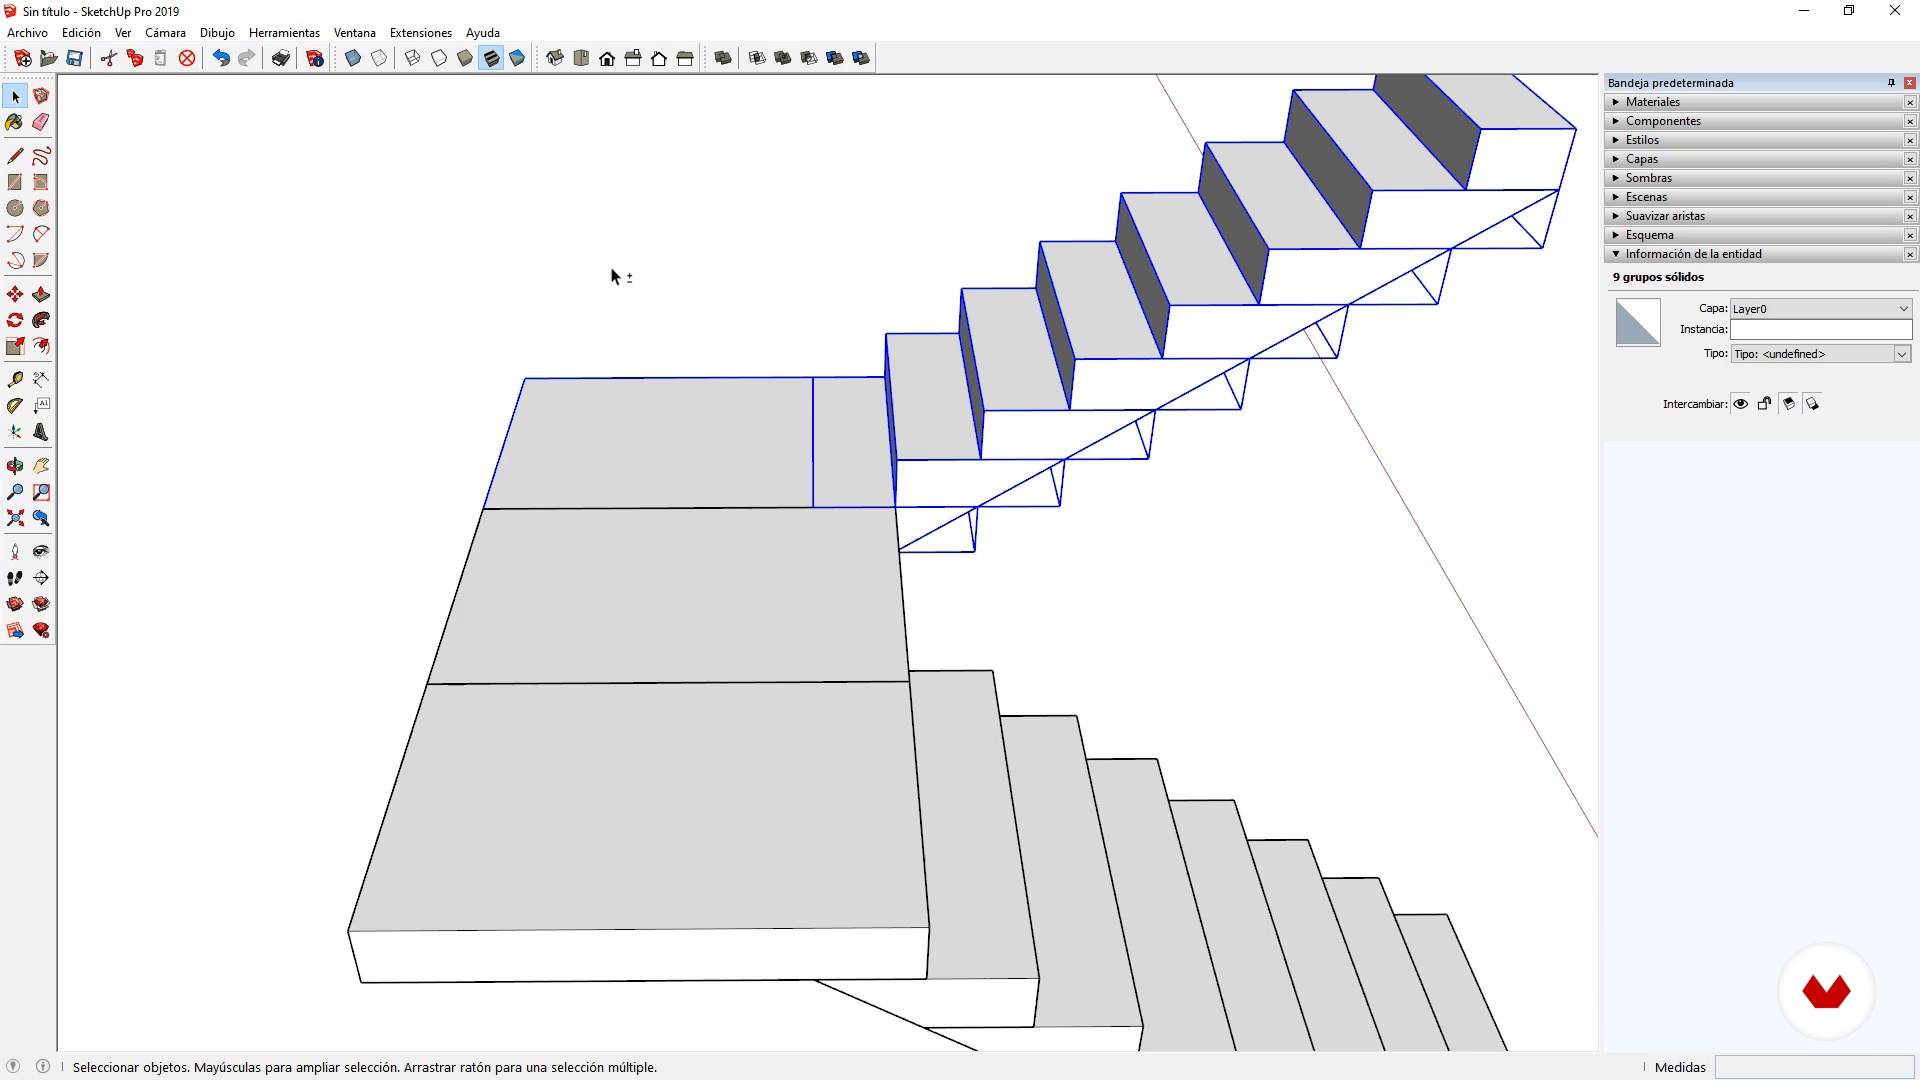The height and width of the screenshot is (1080, 1920).
Task: Switch to Hidden Line face style
Action: [439, 58]
